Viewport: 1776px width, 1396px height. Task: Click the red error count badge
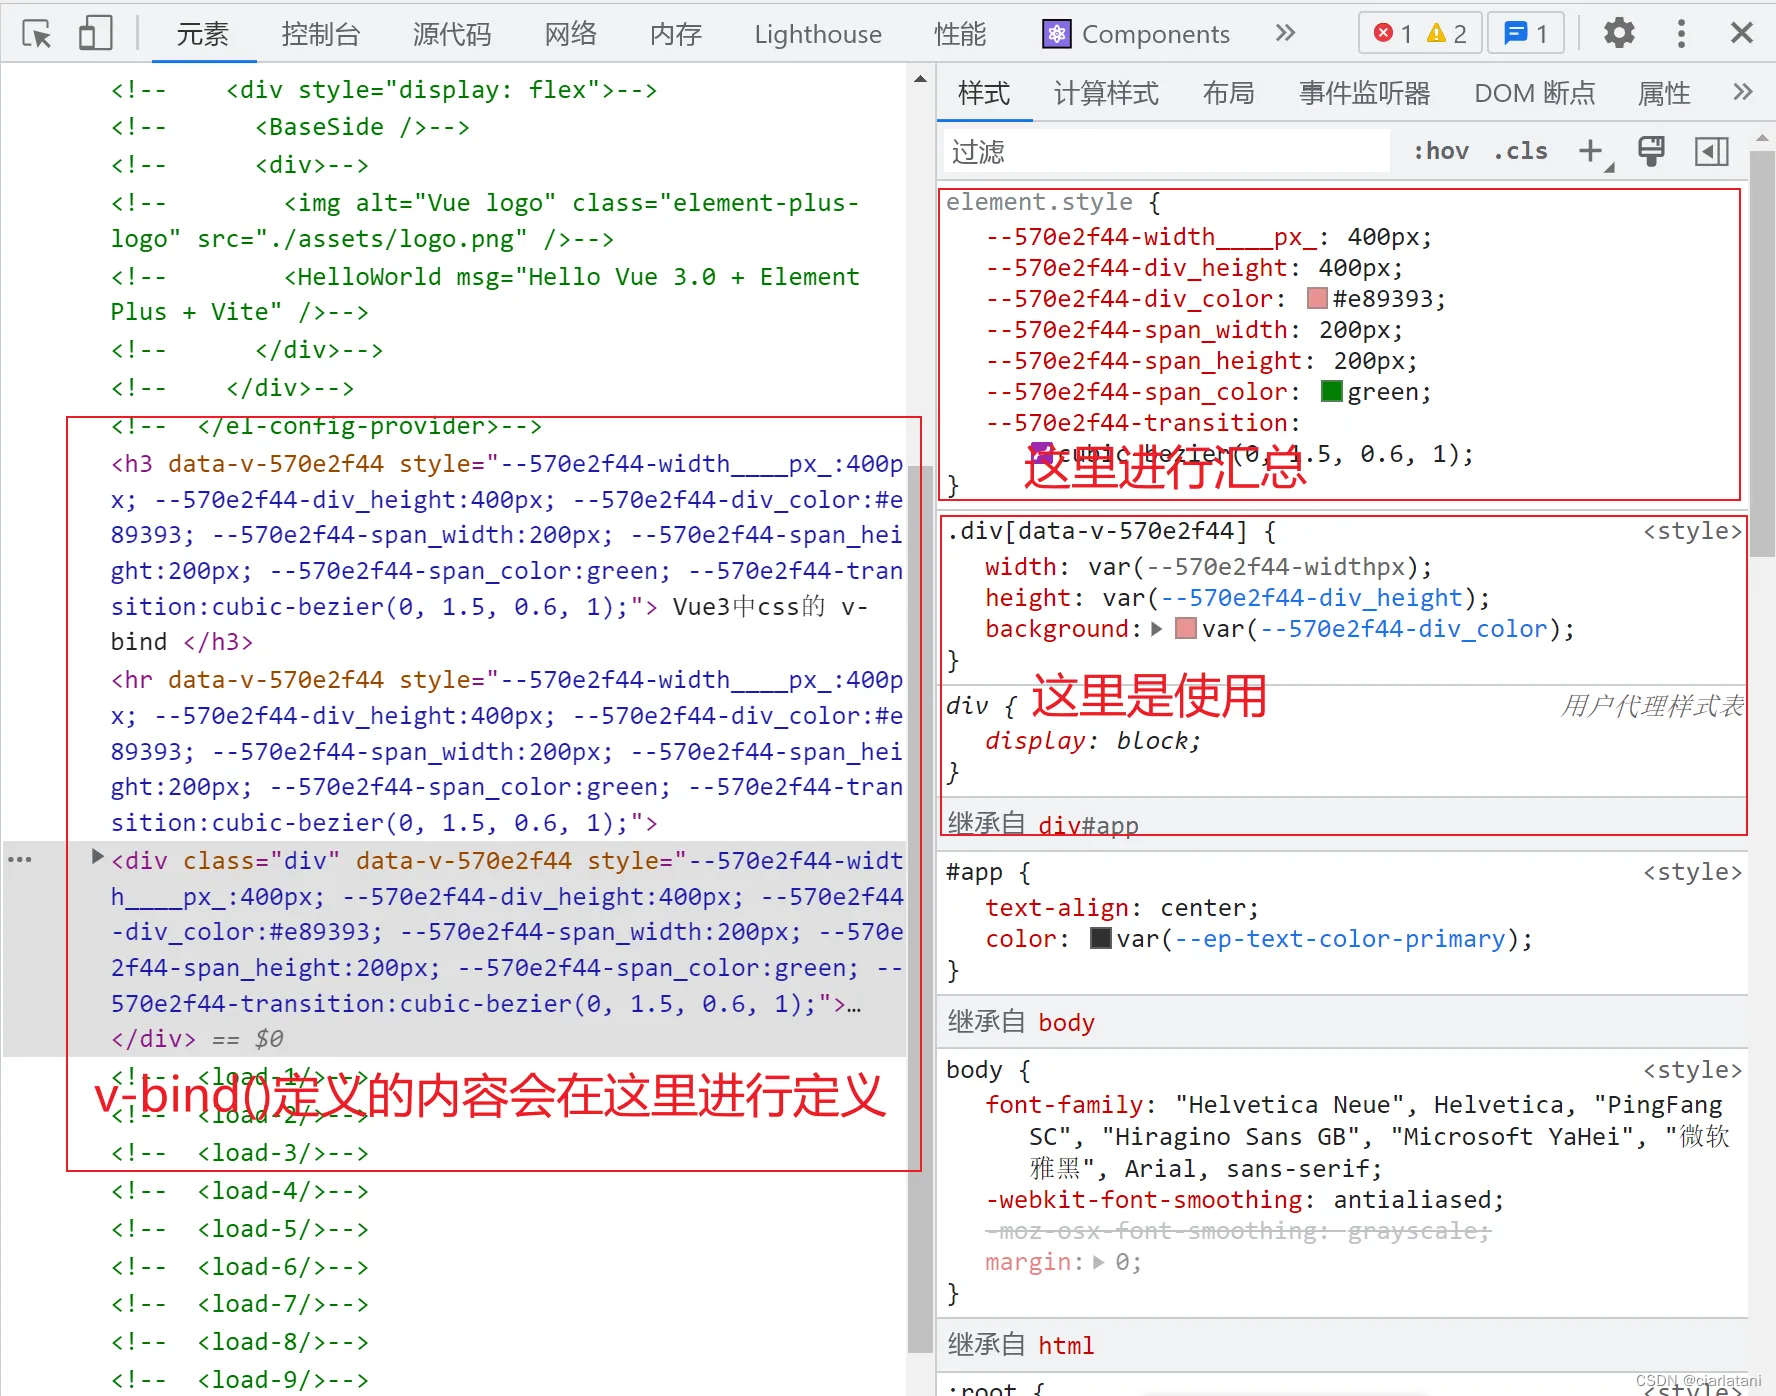pos(1392,34)
